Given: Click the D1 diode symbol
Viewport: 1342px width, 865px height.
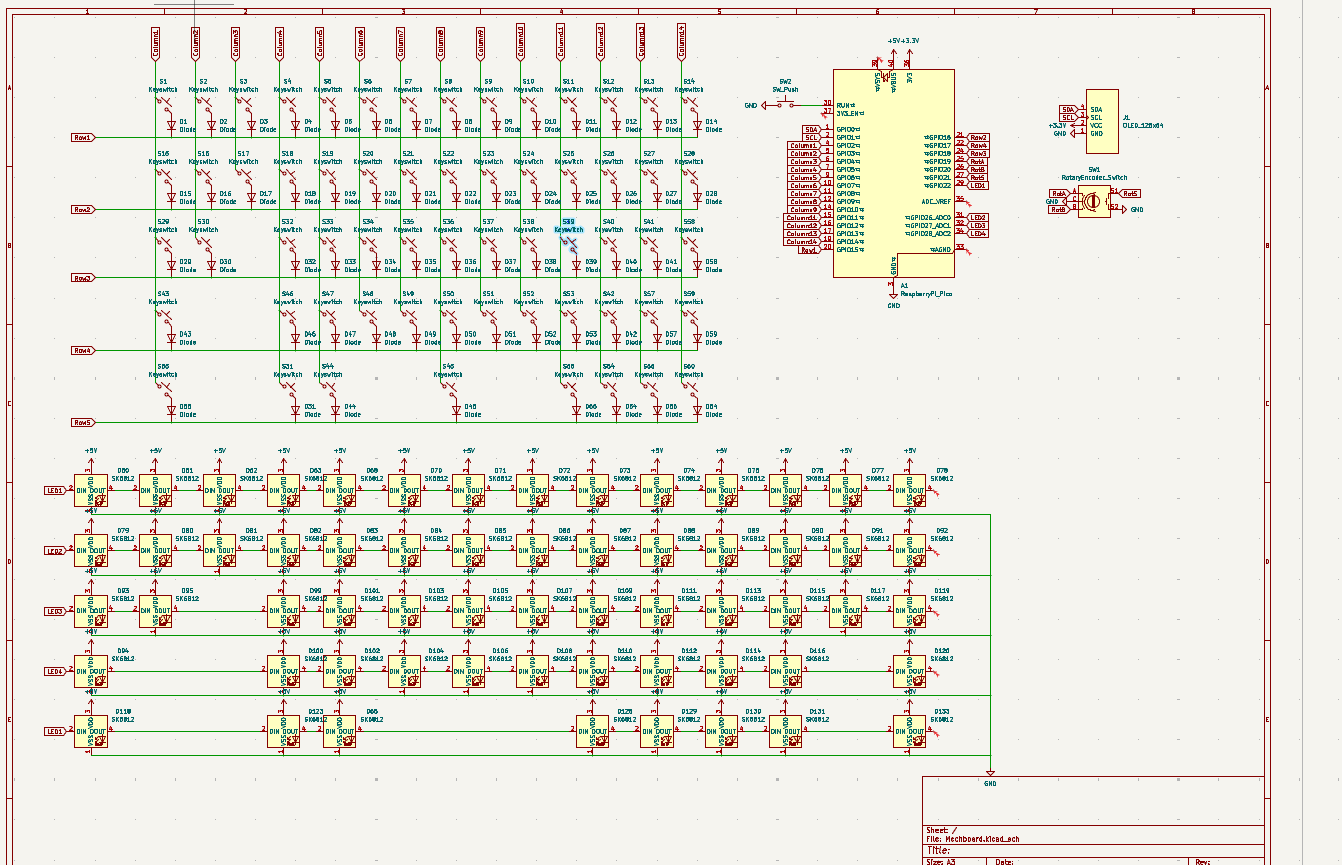Looking at the screenshot, I should pyautogui.click(x=171, y=125).
